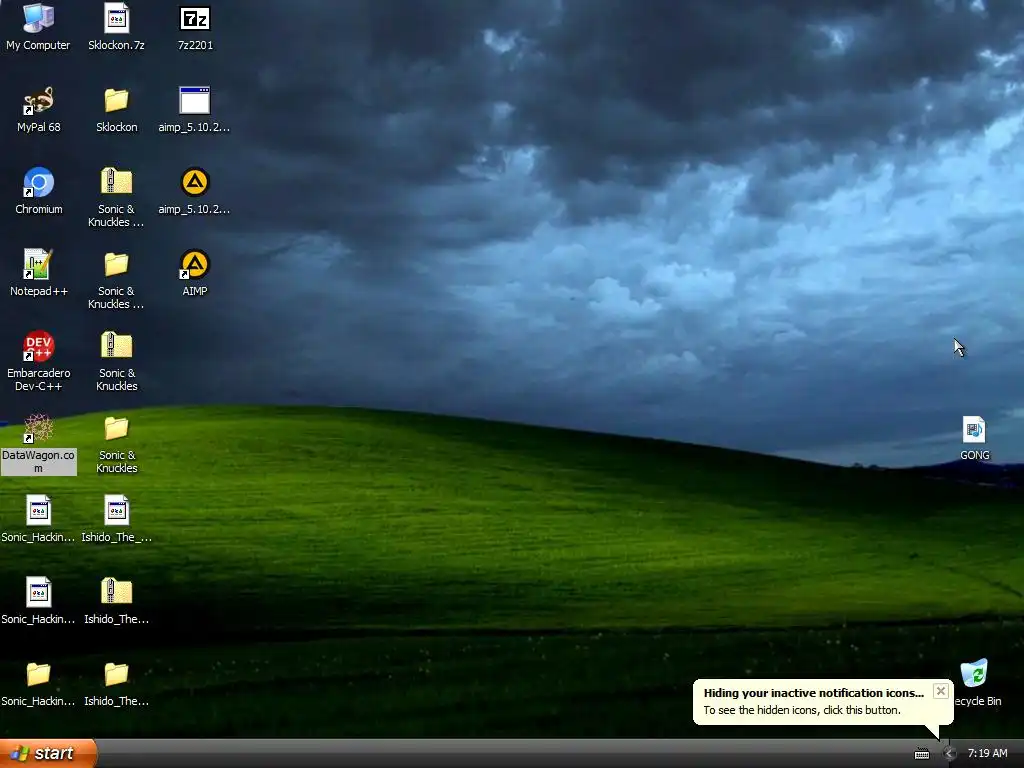The width and height of the screenshot is (1024, 768).
Task: Select the Ishido_The_ file with document icon
Action: coord(116,519)
